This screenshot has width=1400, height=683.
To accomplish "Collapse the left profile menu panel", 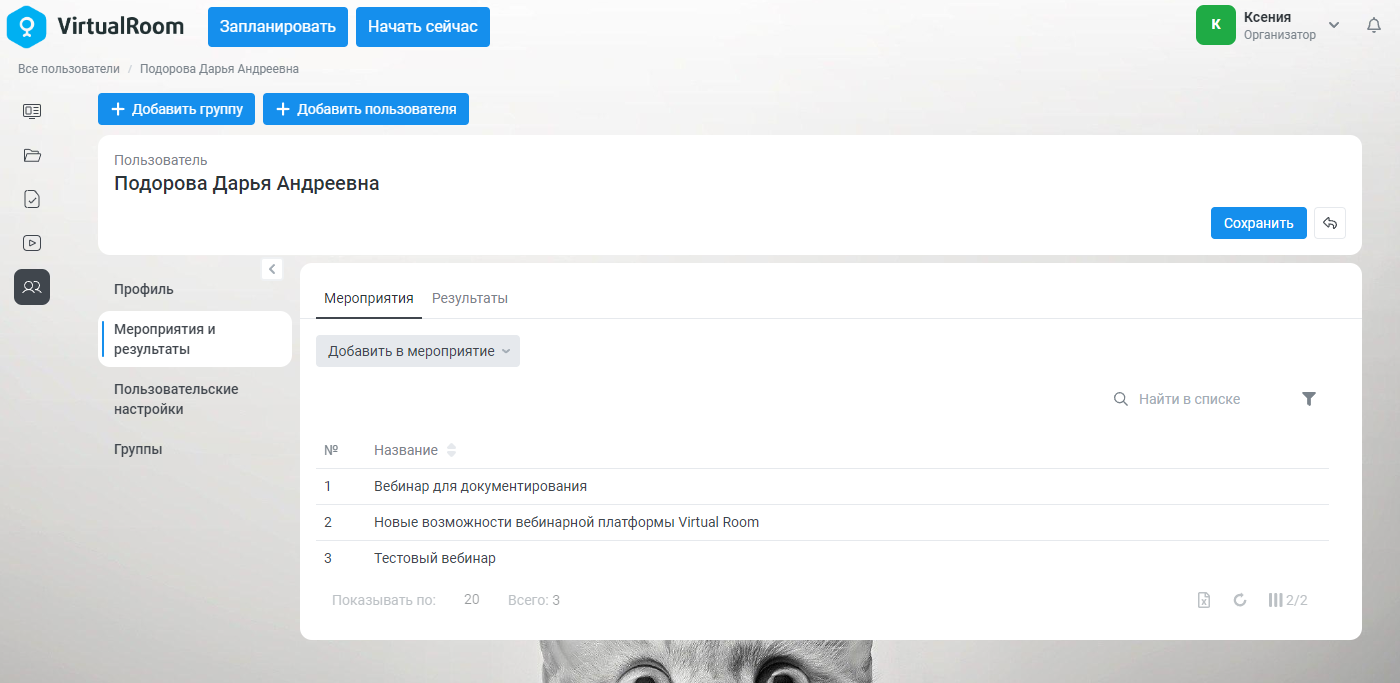I will tap(272, 269).
